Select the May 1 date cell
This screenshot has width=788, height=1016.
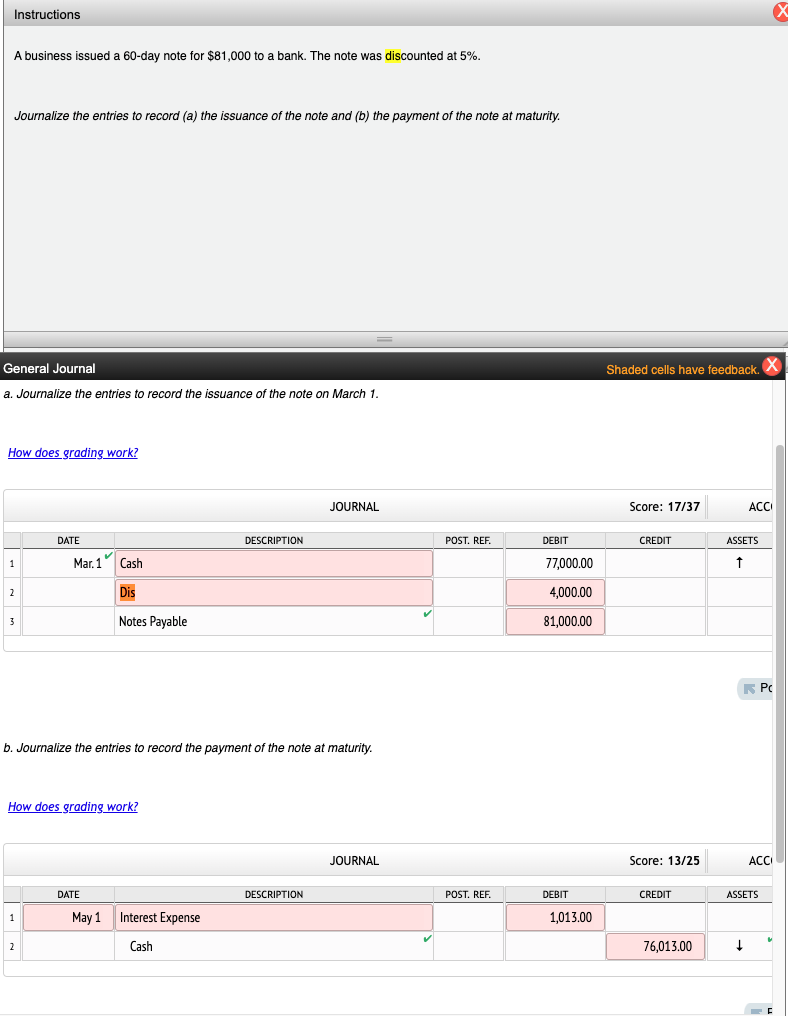coord(68,918)
